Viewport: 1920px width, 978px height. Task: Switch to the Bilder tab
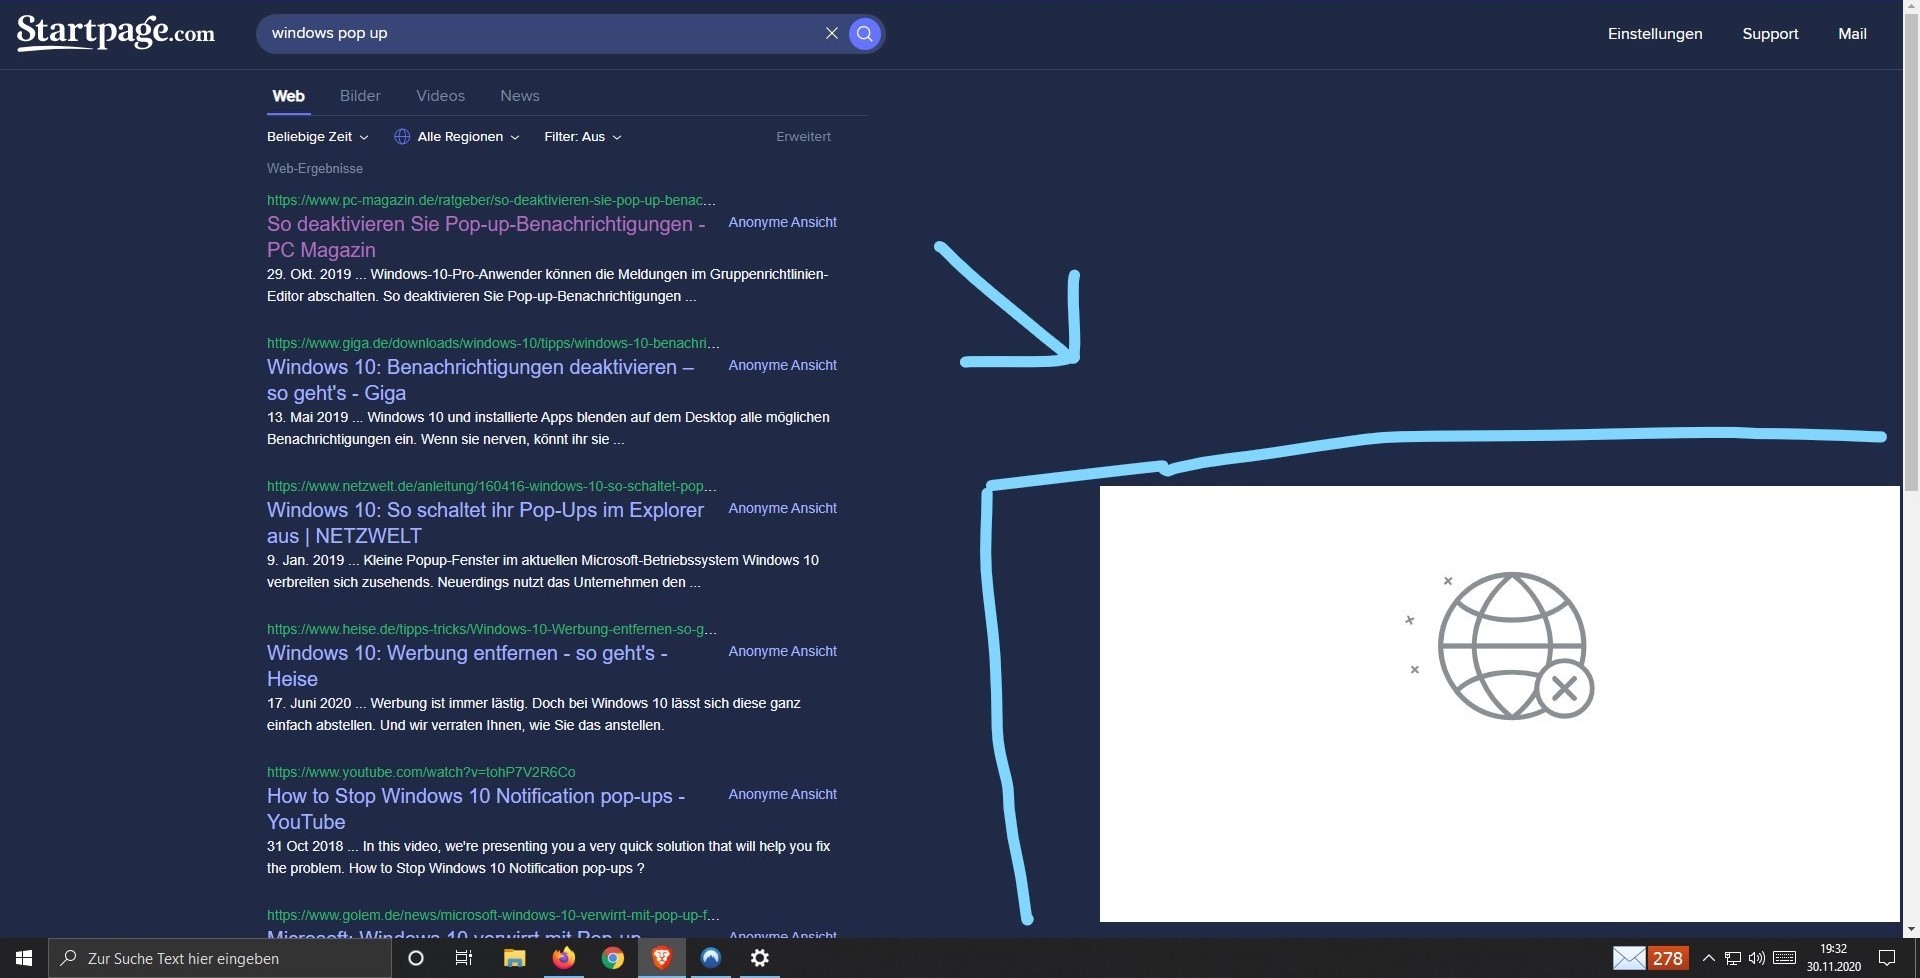coord(360,96)
